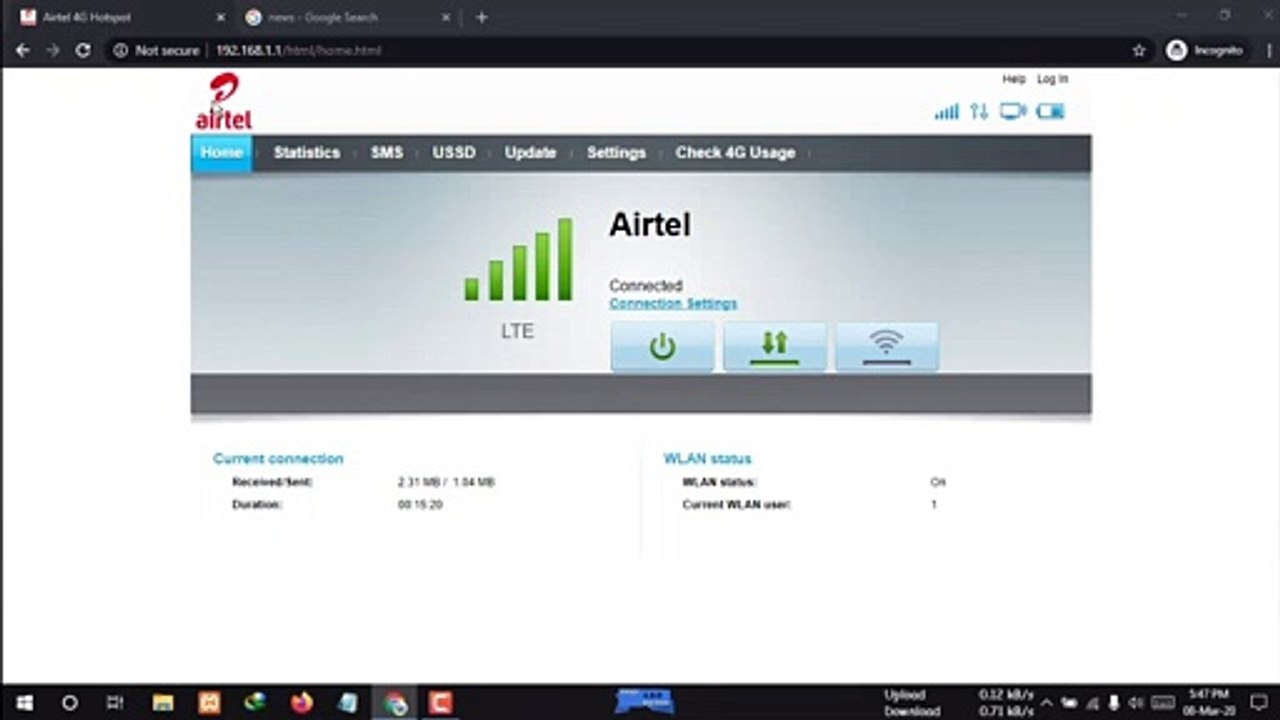Click the data transfer arrows header icon
The height and width of the screenshot is (720, 1280).
(x=979, y=111)
